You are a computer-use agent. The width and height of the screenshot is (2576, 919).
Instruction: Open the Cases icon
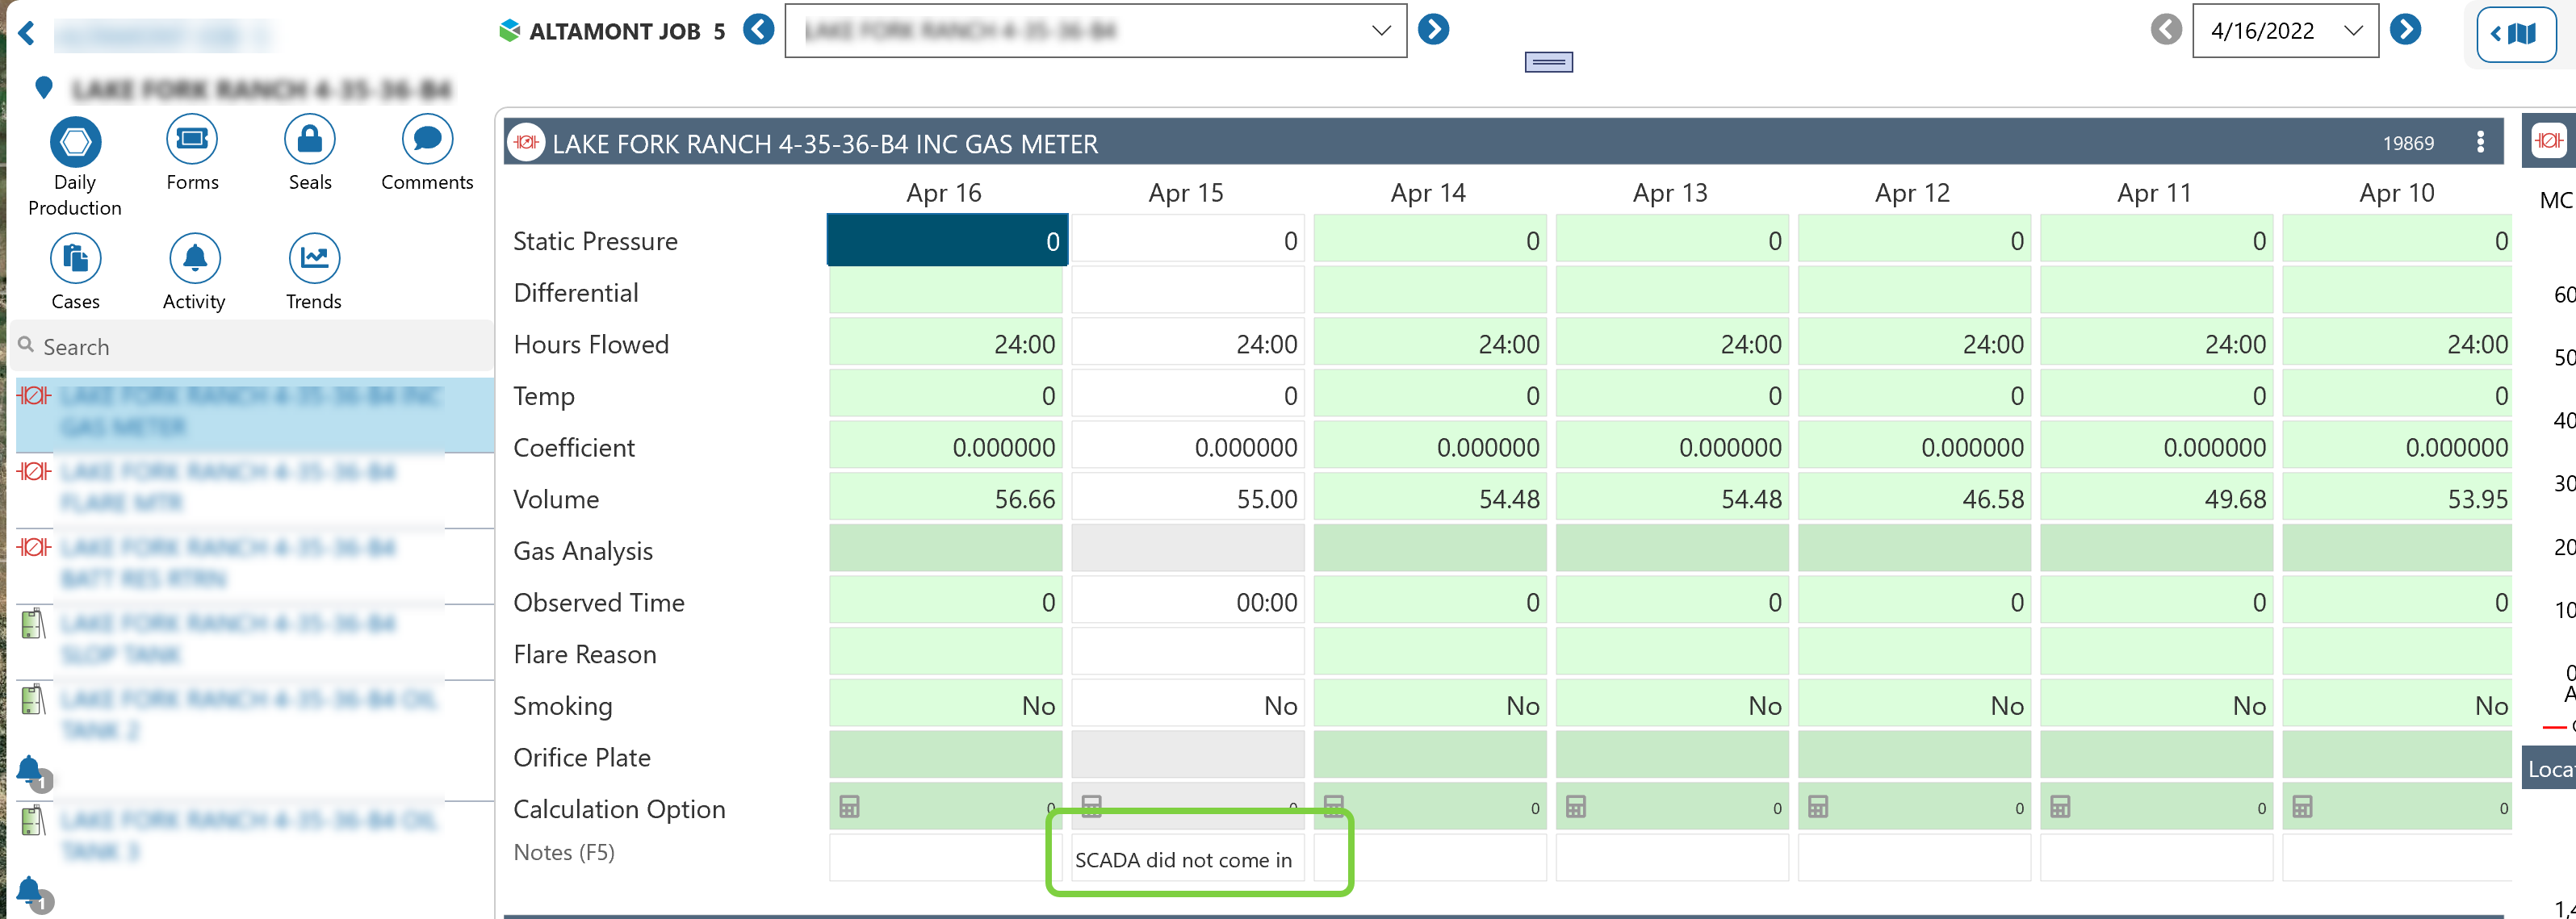coord(75,259)
